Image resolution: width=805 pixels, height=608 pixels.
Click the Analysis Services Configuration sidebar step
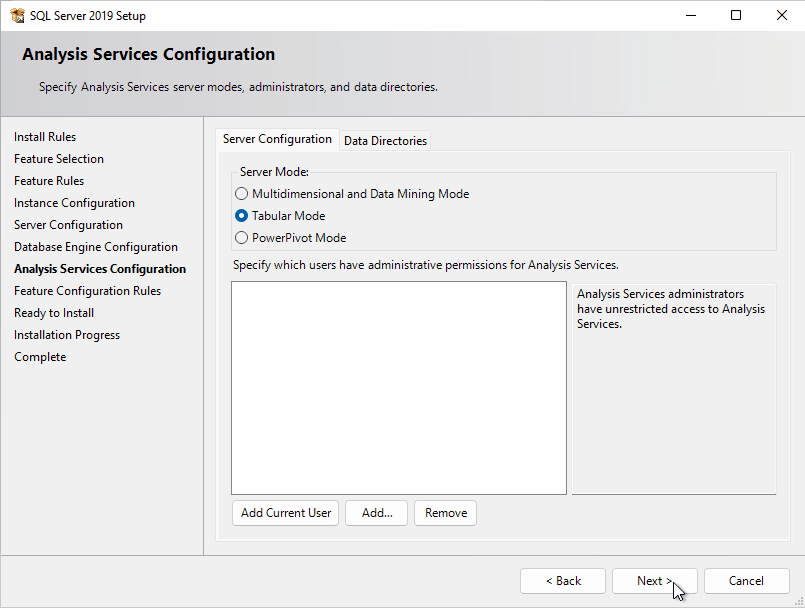pos(100,269)
